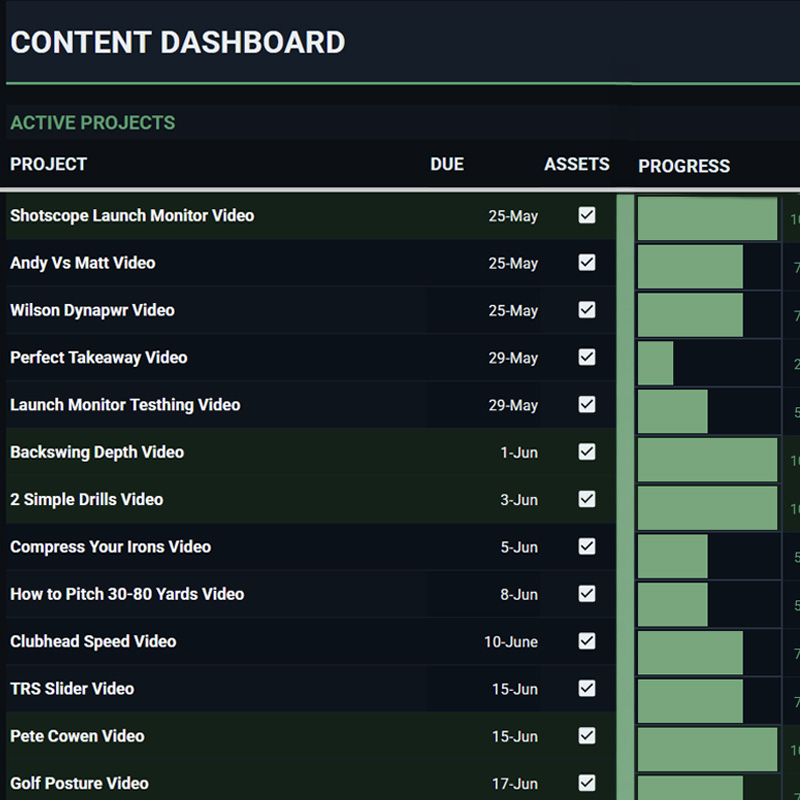Click the PROGRESS column header

pos(684,166)
